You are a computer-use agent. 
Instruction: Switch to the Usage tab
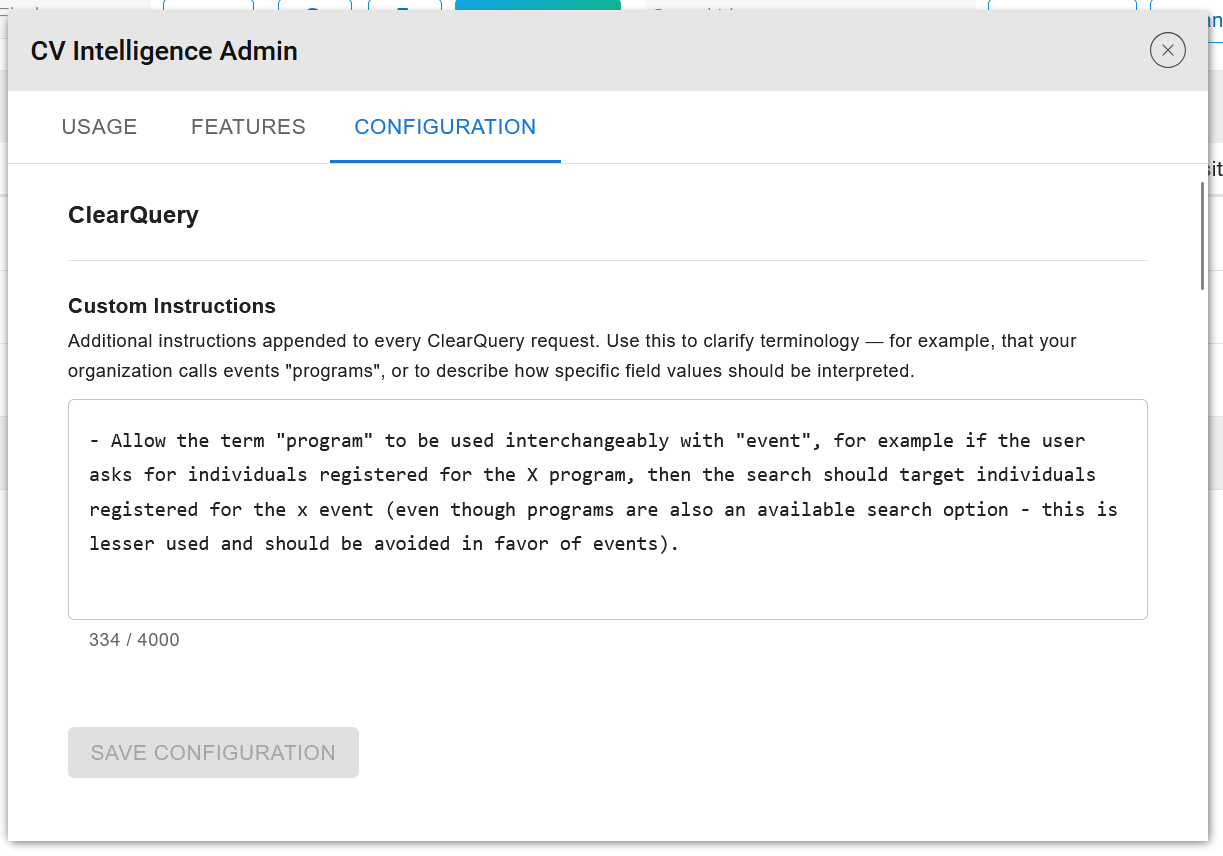(99, 127)
